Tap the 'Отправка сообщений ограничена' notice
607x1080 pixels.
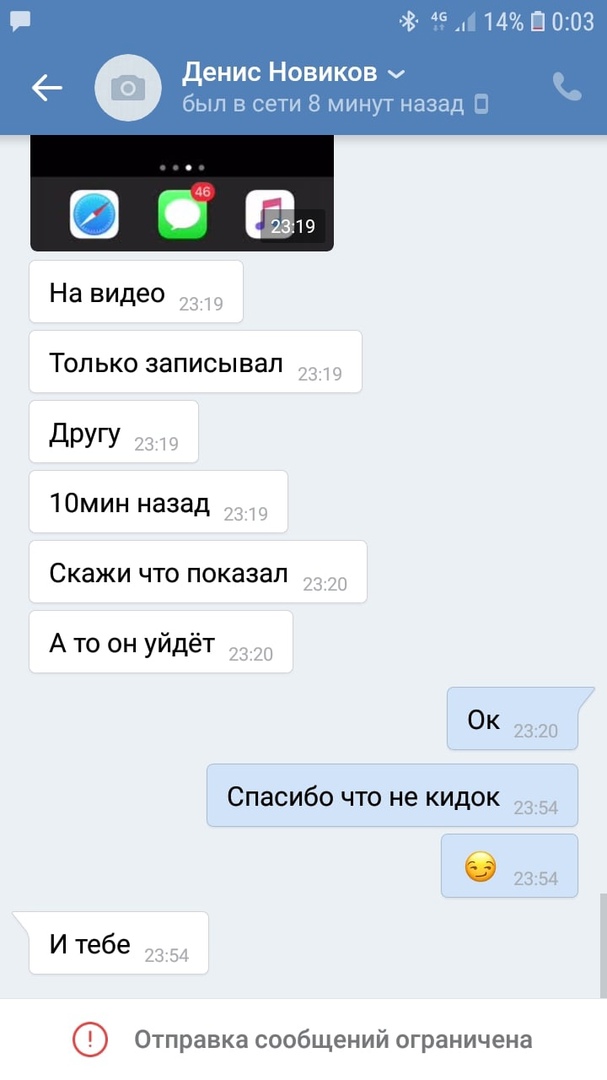[x=333, y=1039]
